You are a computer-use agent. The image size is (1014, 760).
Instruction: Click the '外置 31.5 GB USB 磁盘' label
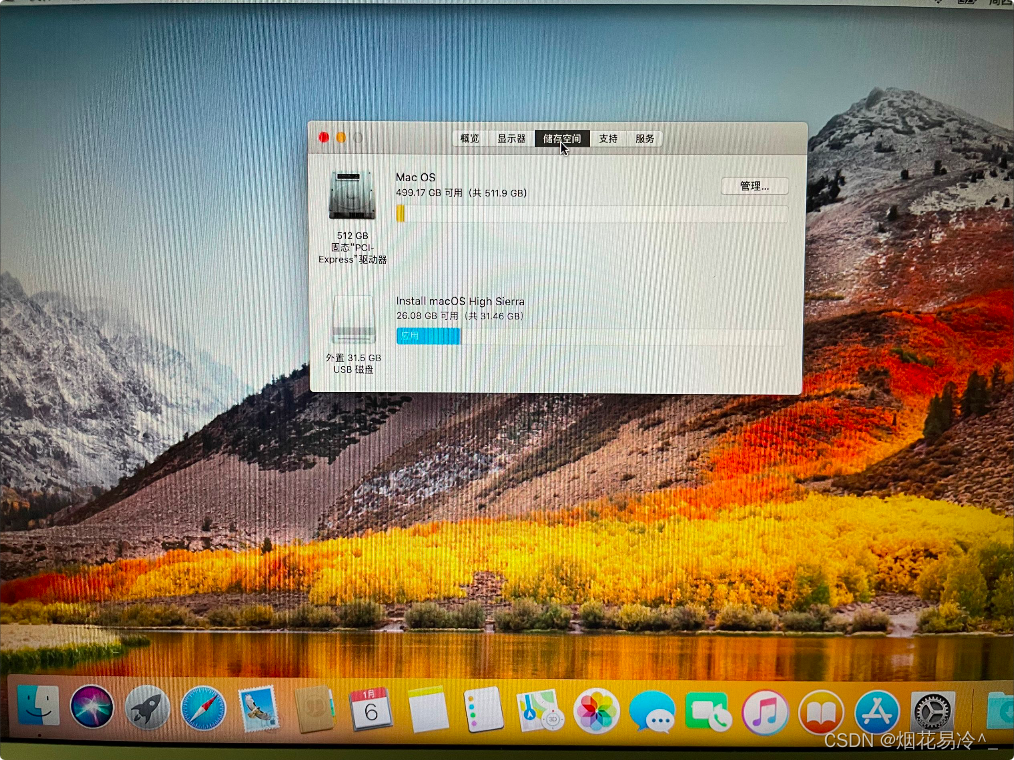(353, 364)
